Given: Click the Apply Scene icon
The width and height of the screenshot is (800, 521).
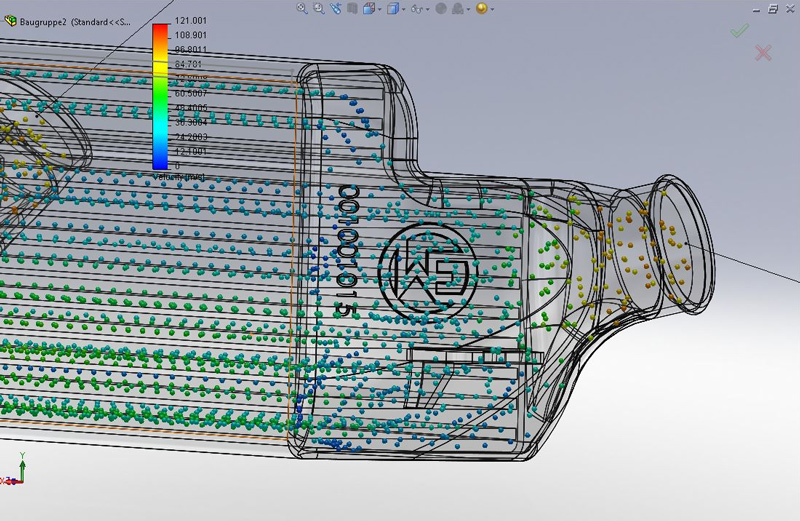Looking at the screenshot, I should (x=457, y=8).
